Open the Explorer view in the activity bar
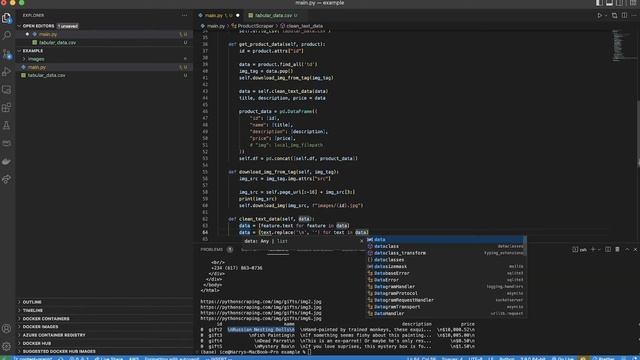 [x=7, y=18]
